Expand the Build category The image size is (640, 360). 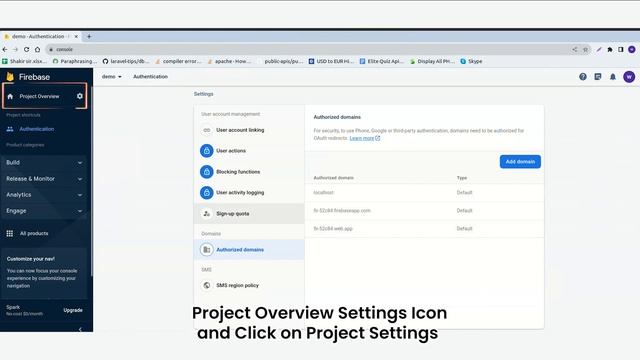click(44, 162)
